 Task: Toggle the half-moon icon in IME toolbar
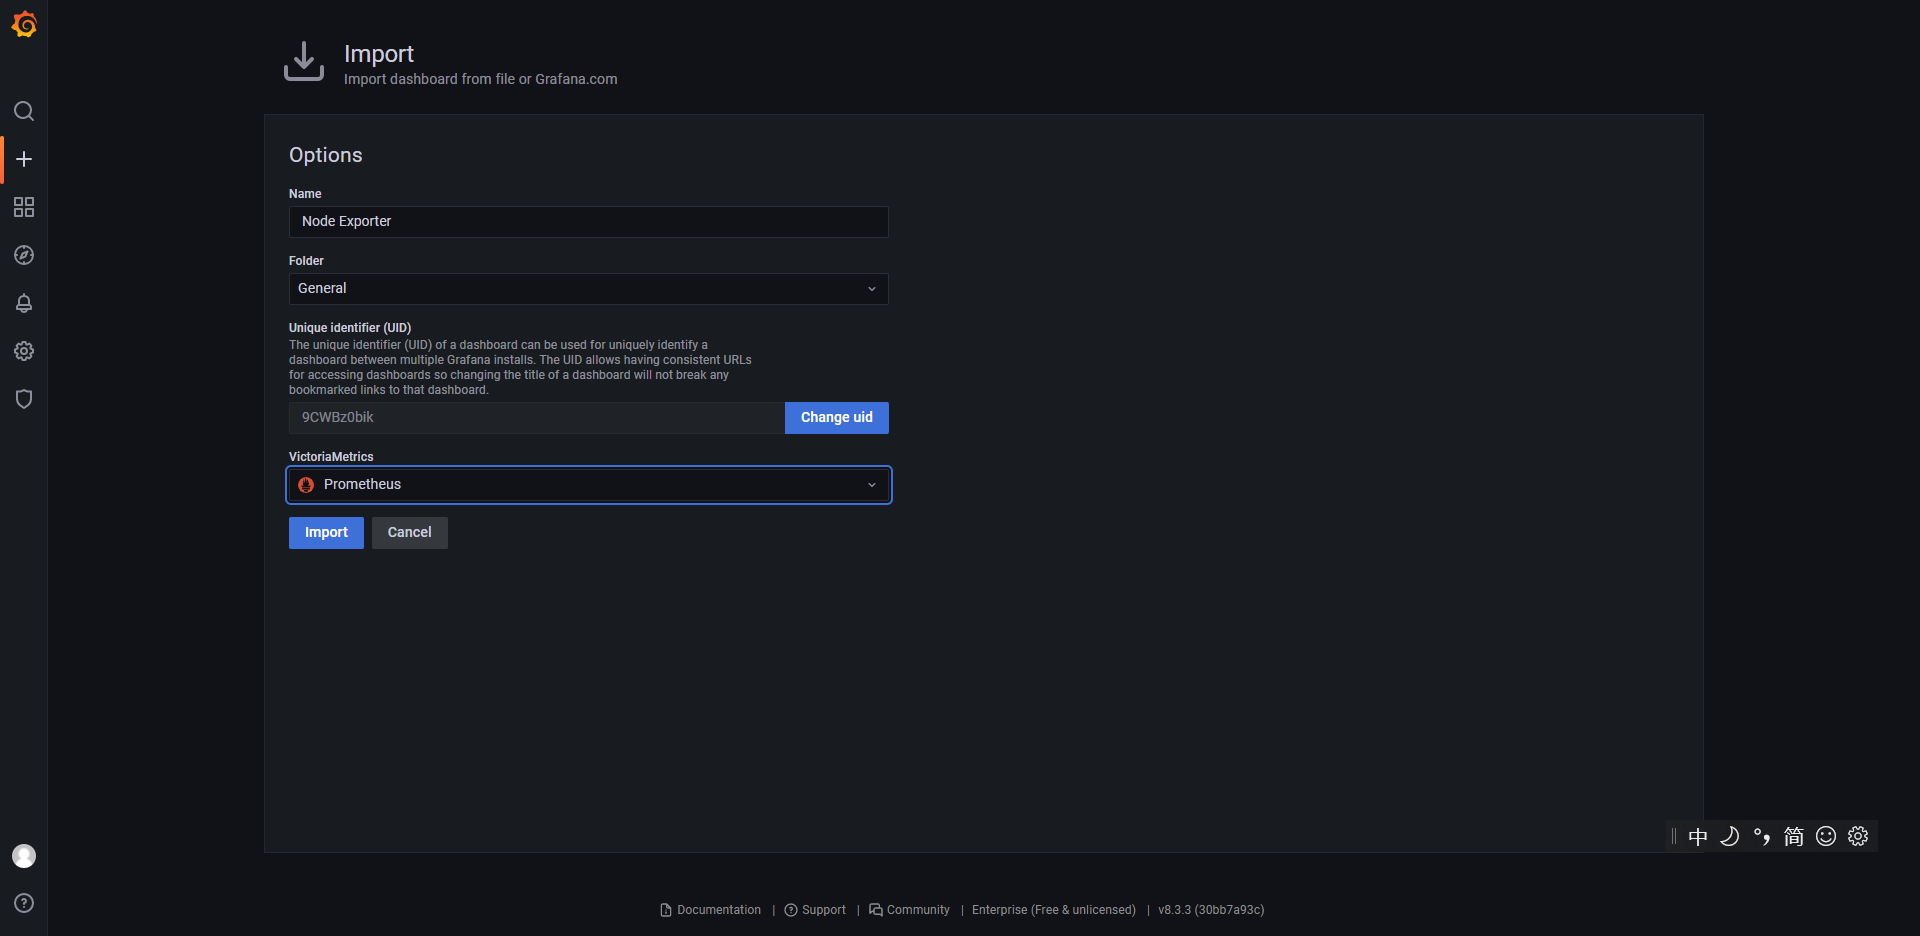(1730, 836)
